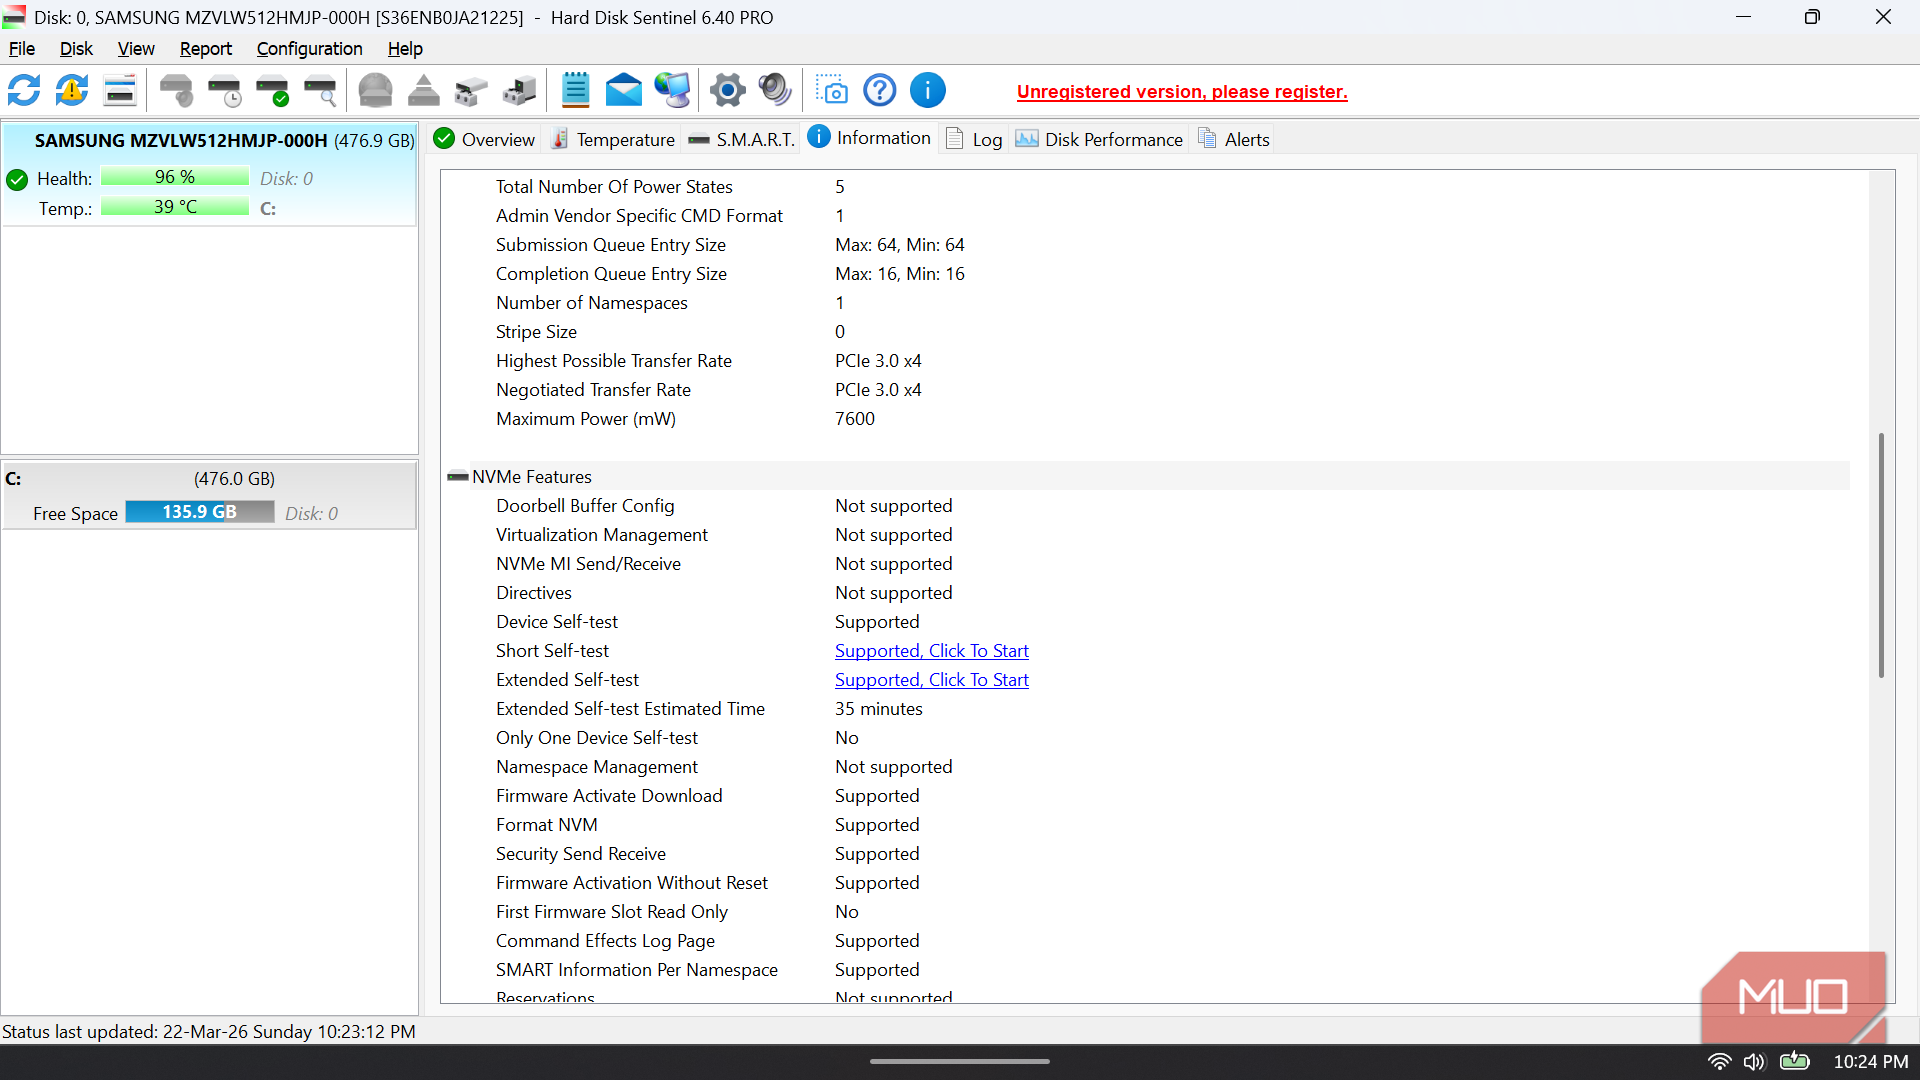The width and height of the screenshot is (1920, 1080).
Task: Click the Wi-Fi icon in system tray
Action: point(1719,1062)
